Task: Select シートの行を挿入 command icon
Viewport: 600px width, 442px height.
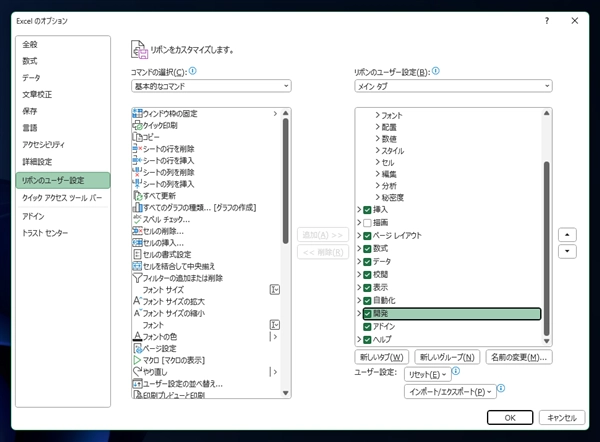Action: pos(137,160)
